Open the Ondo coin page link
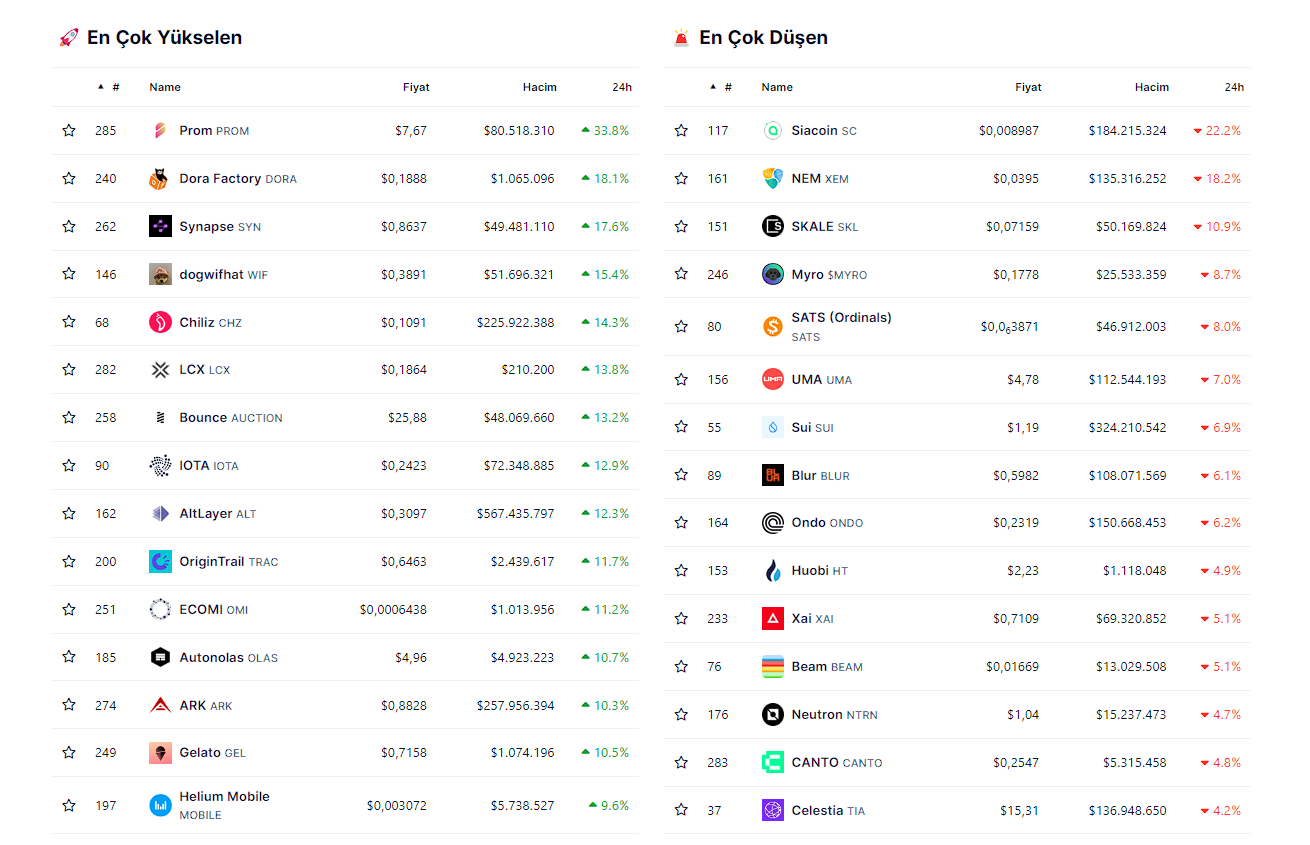The image size is (1310, 845). tap(827, 523)
